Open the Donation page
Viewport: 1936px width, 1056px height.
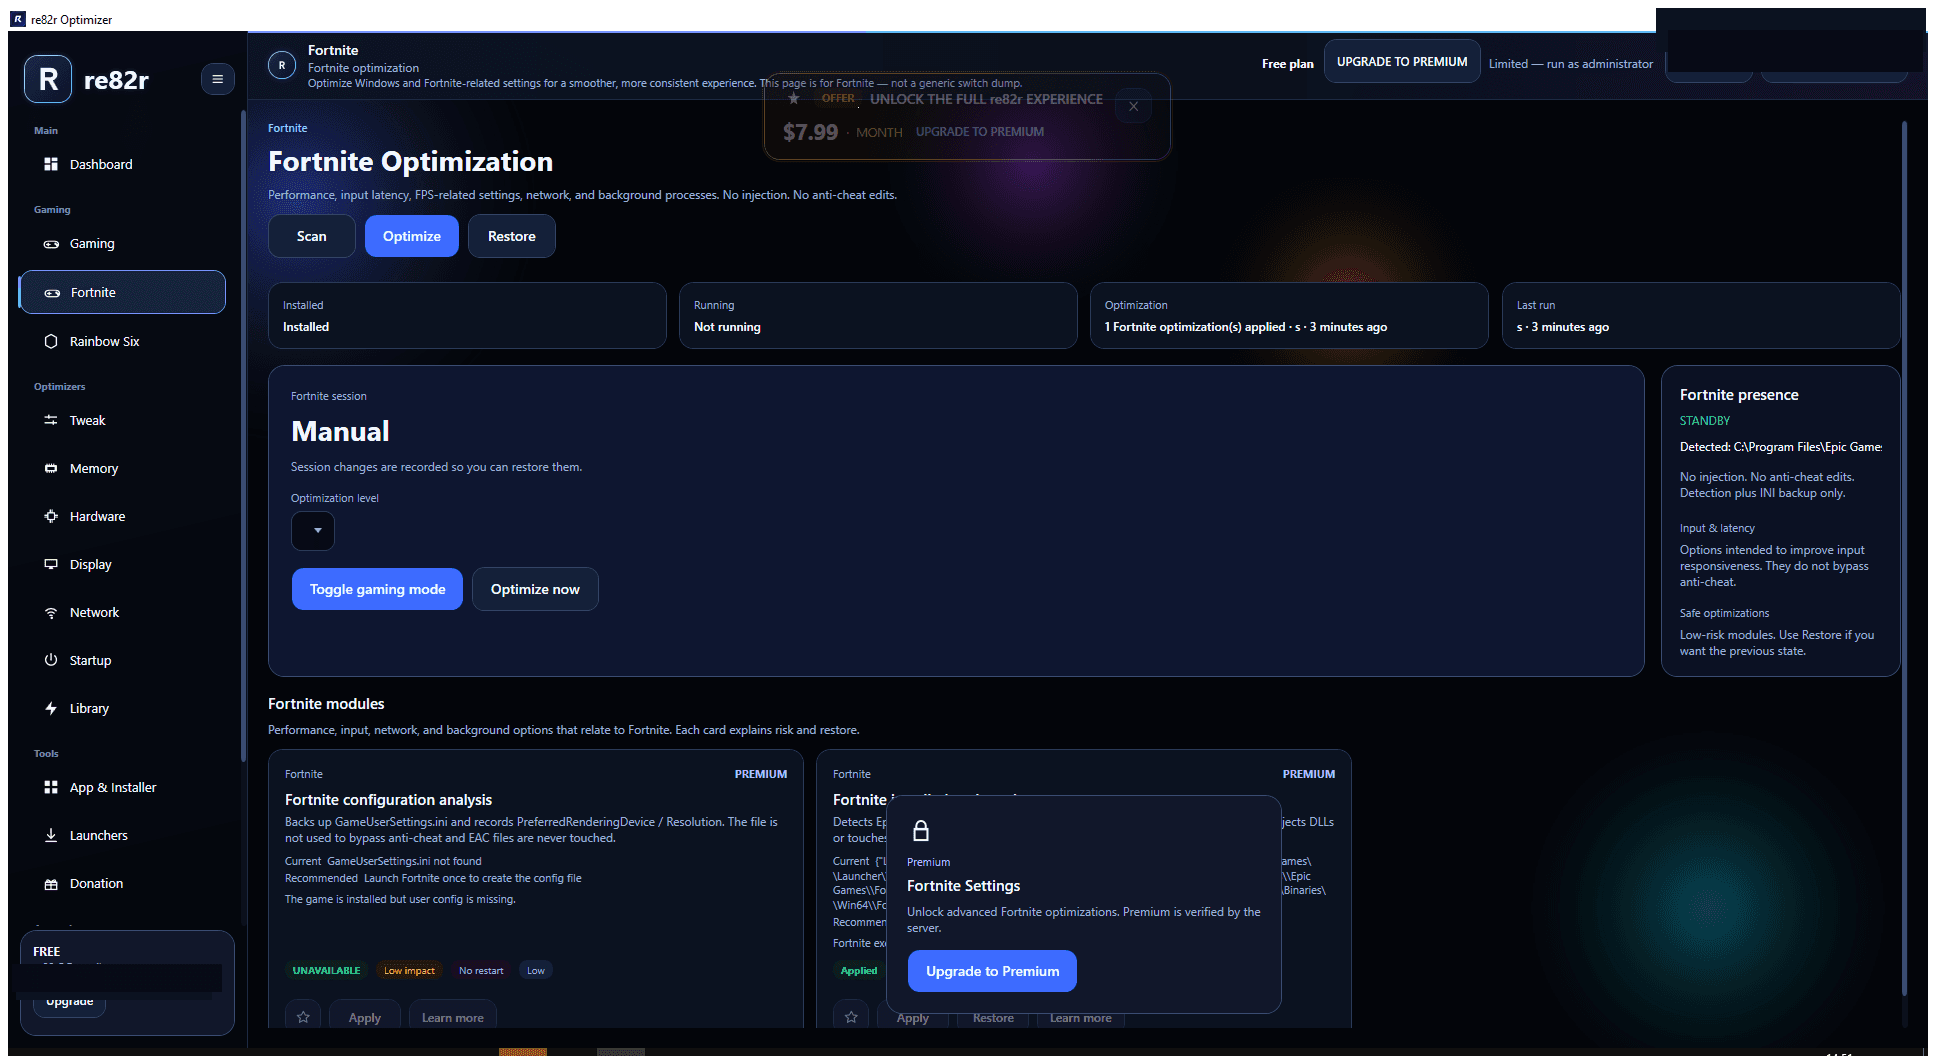[122, 884]
